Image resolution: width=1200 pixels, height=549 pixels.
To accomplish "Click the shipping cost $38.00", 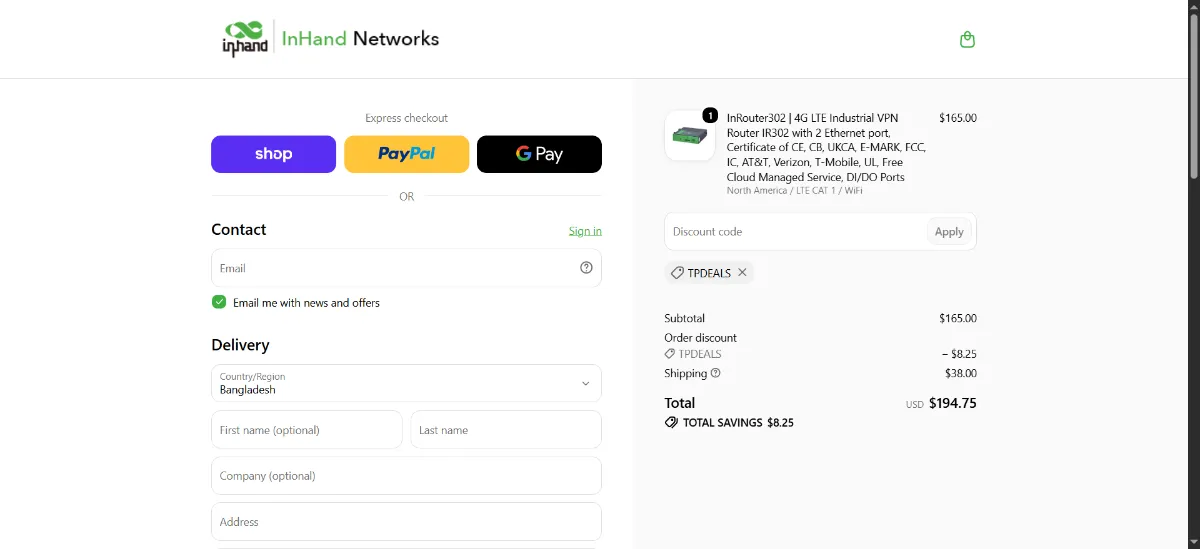I will (961, 373).
